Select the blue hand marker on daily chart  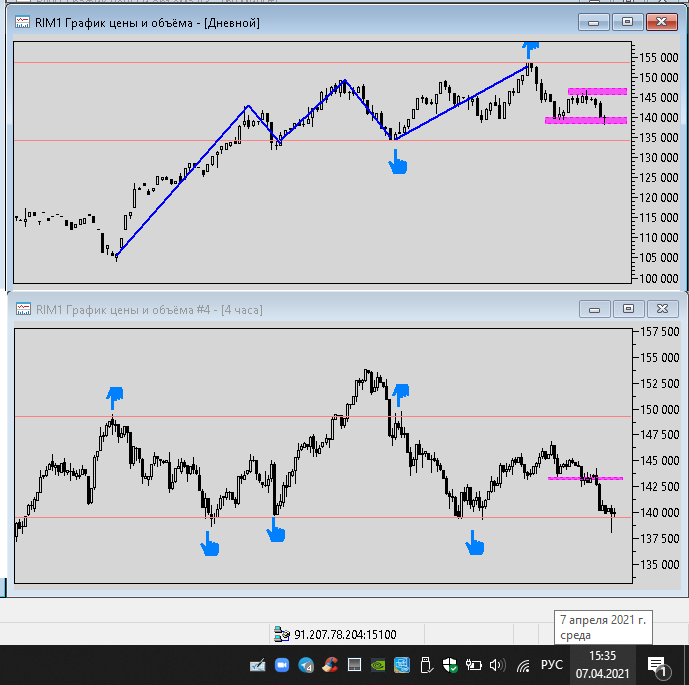point(398,162)
